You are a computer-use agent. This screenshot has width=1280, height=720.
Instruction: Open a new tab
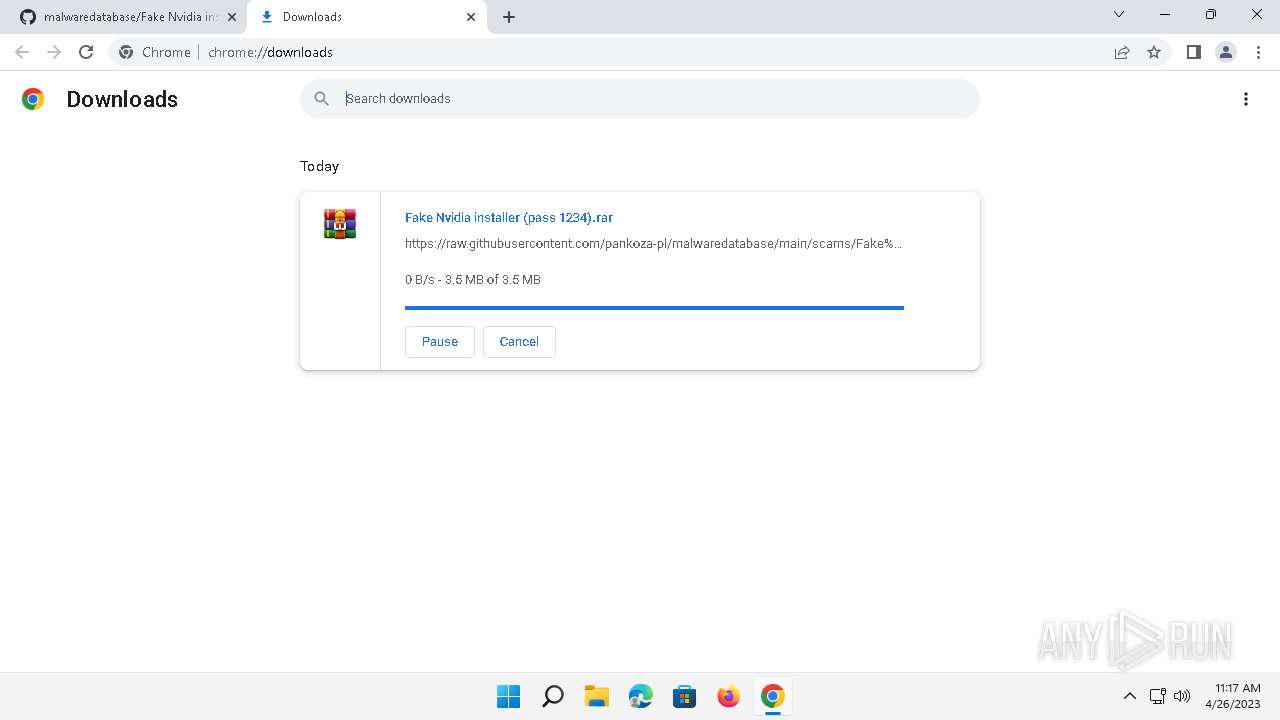point(509,17)
